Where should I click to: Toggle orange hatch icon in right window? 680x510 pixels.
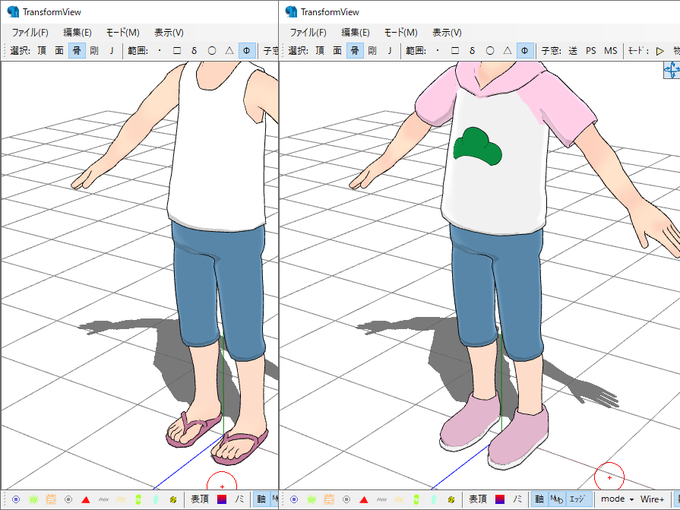[x=329, y=500]
